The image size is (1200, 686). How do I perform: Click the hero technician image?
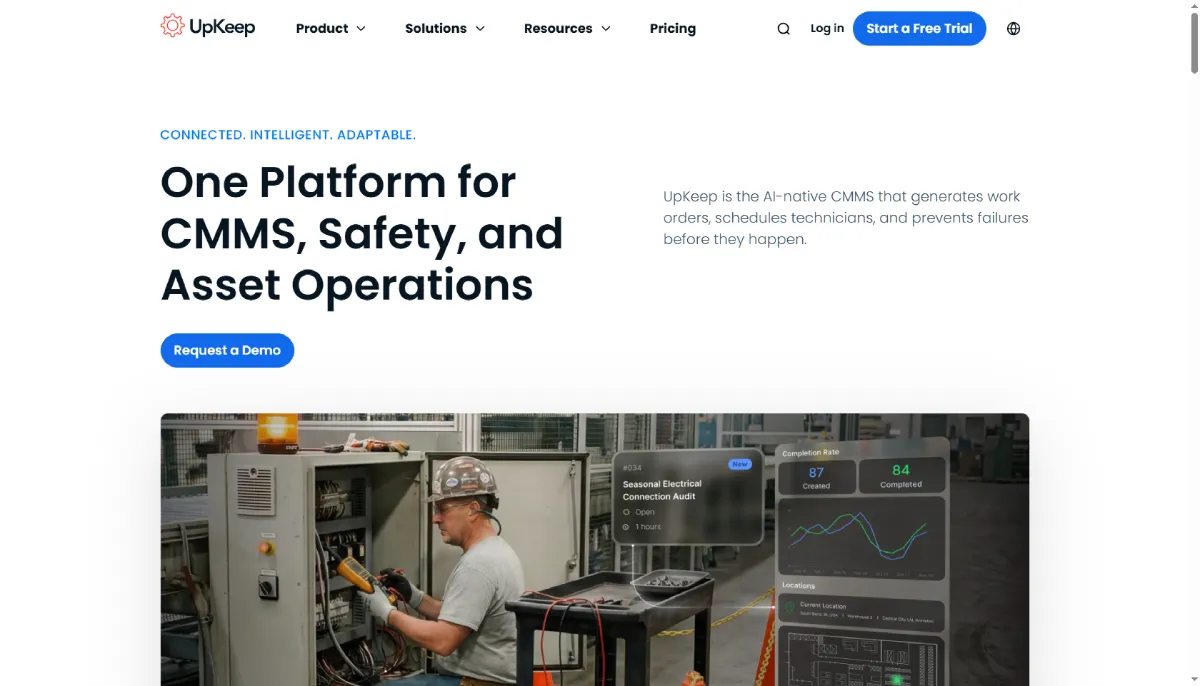click(x=595, y=550)
